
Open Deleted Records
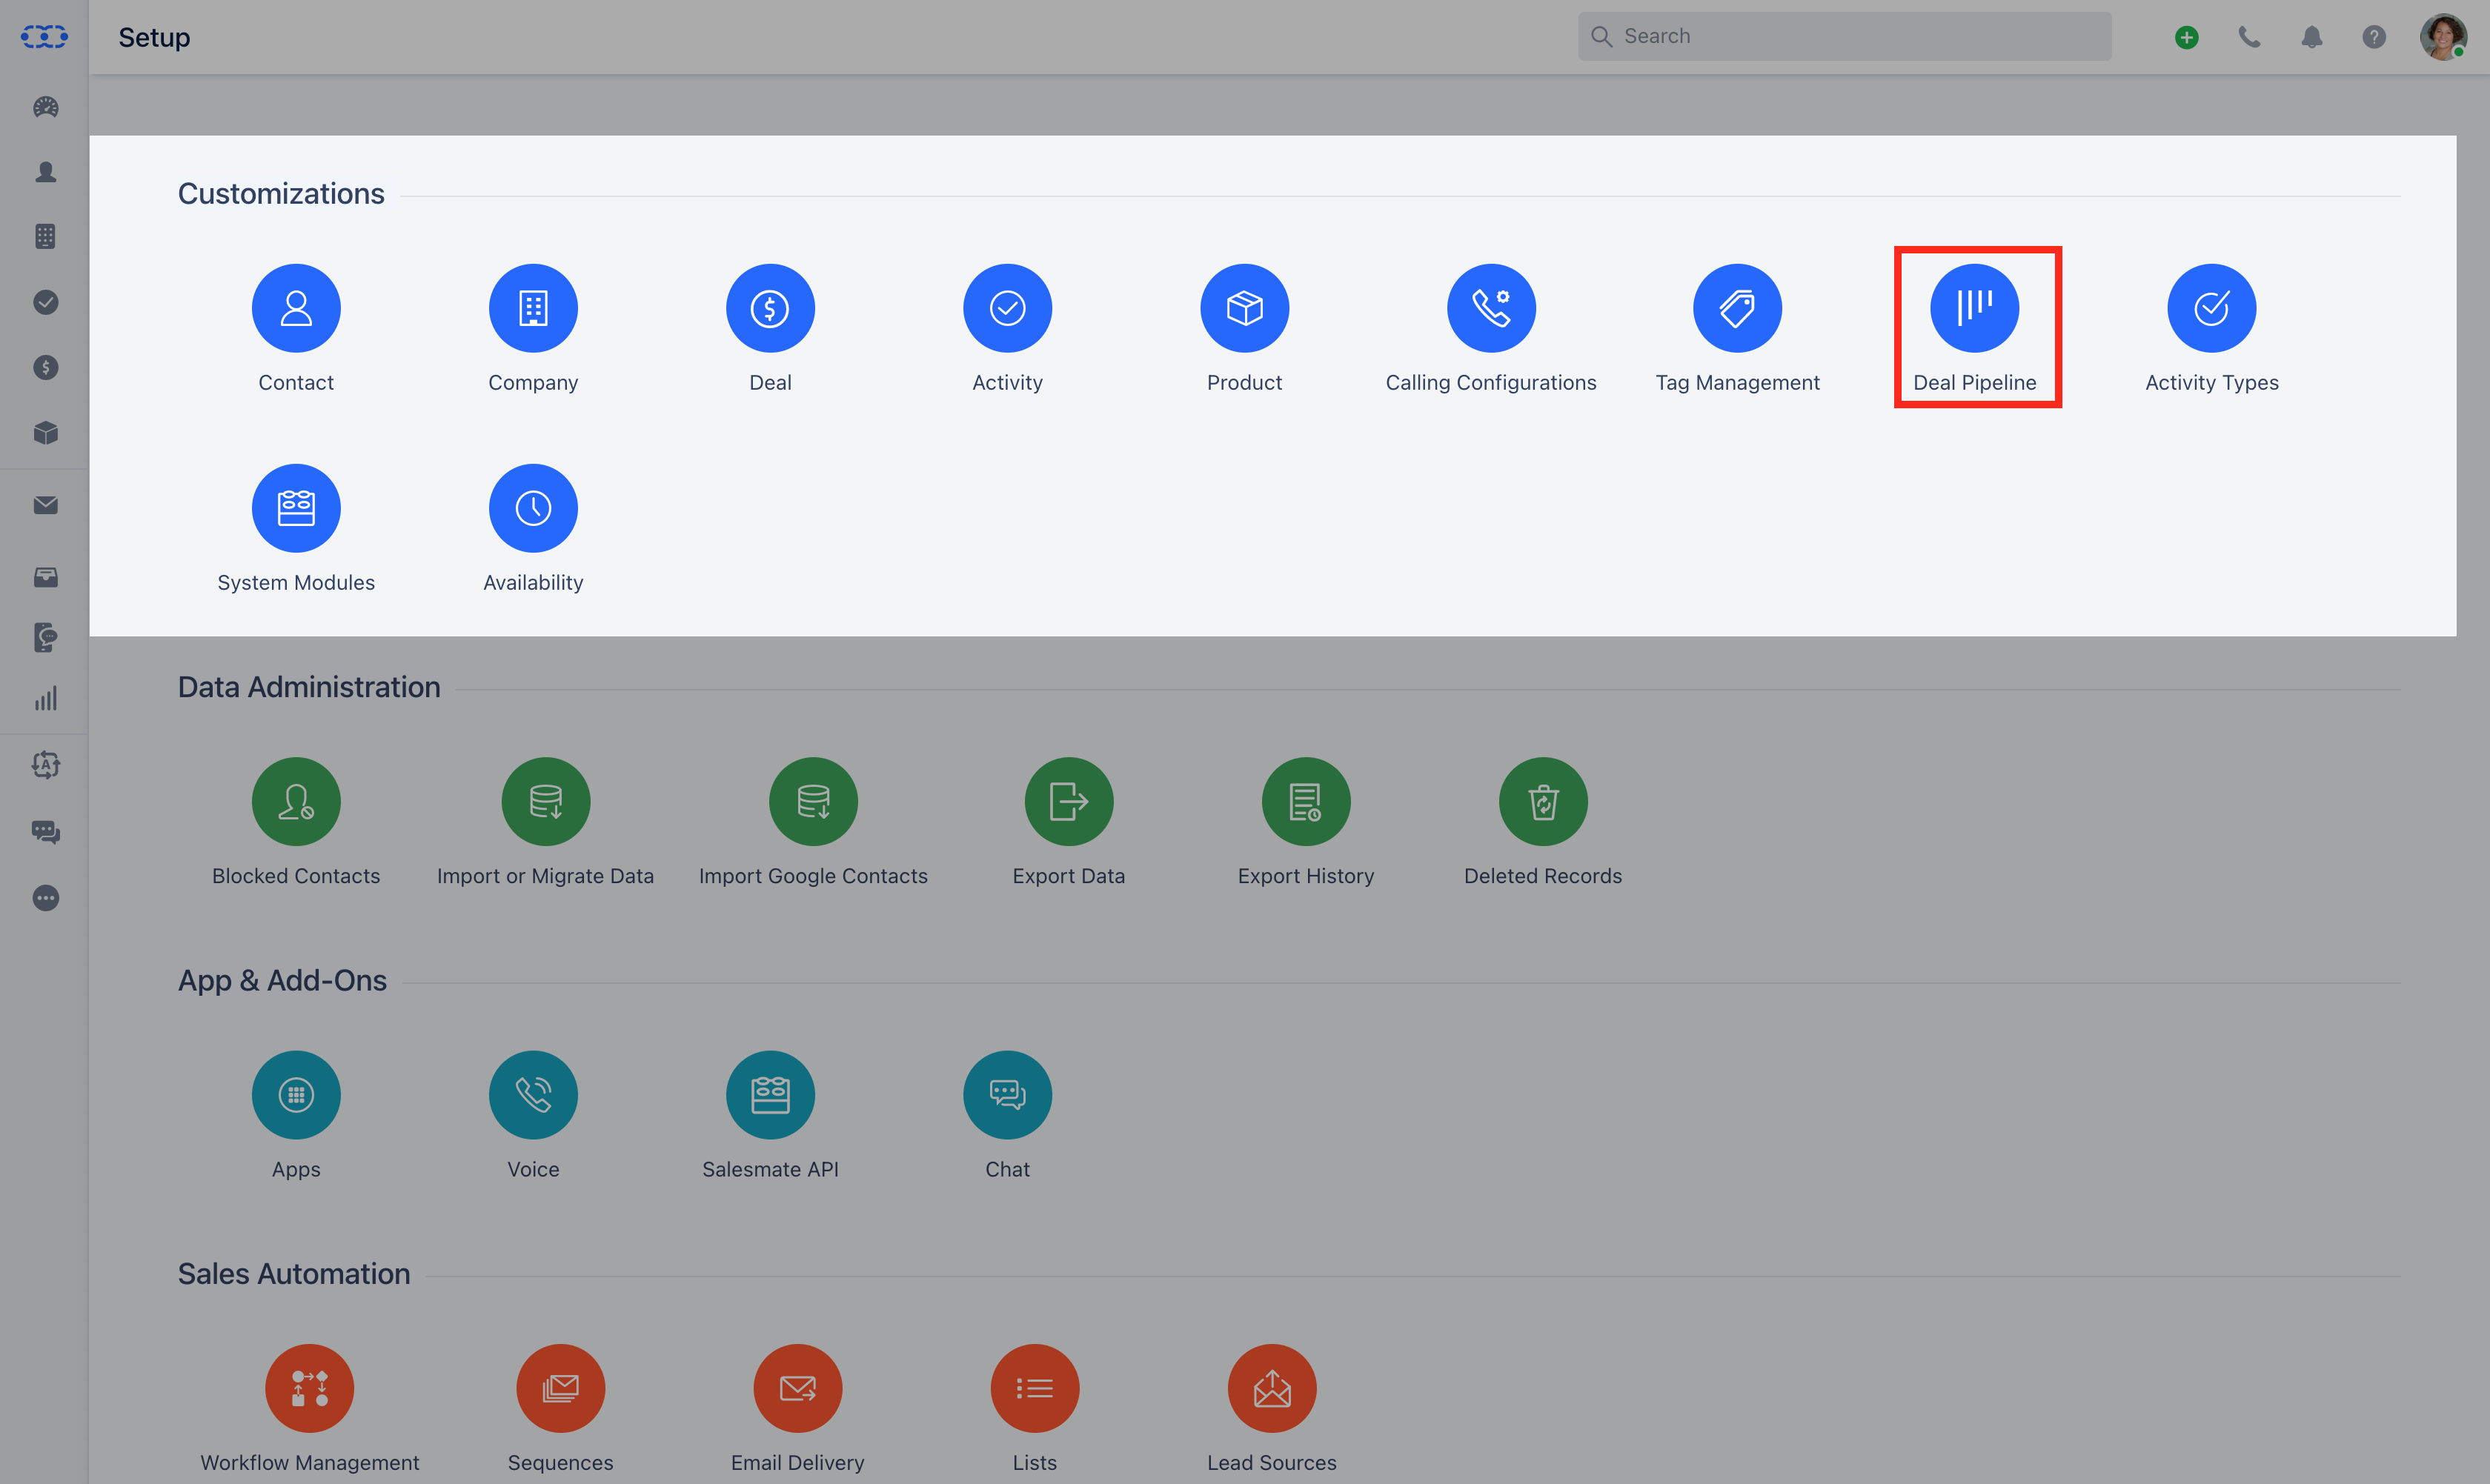coord(1542,801)
